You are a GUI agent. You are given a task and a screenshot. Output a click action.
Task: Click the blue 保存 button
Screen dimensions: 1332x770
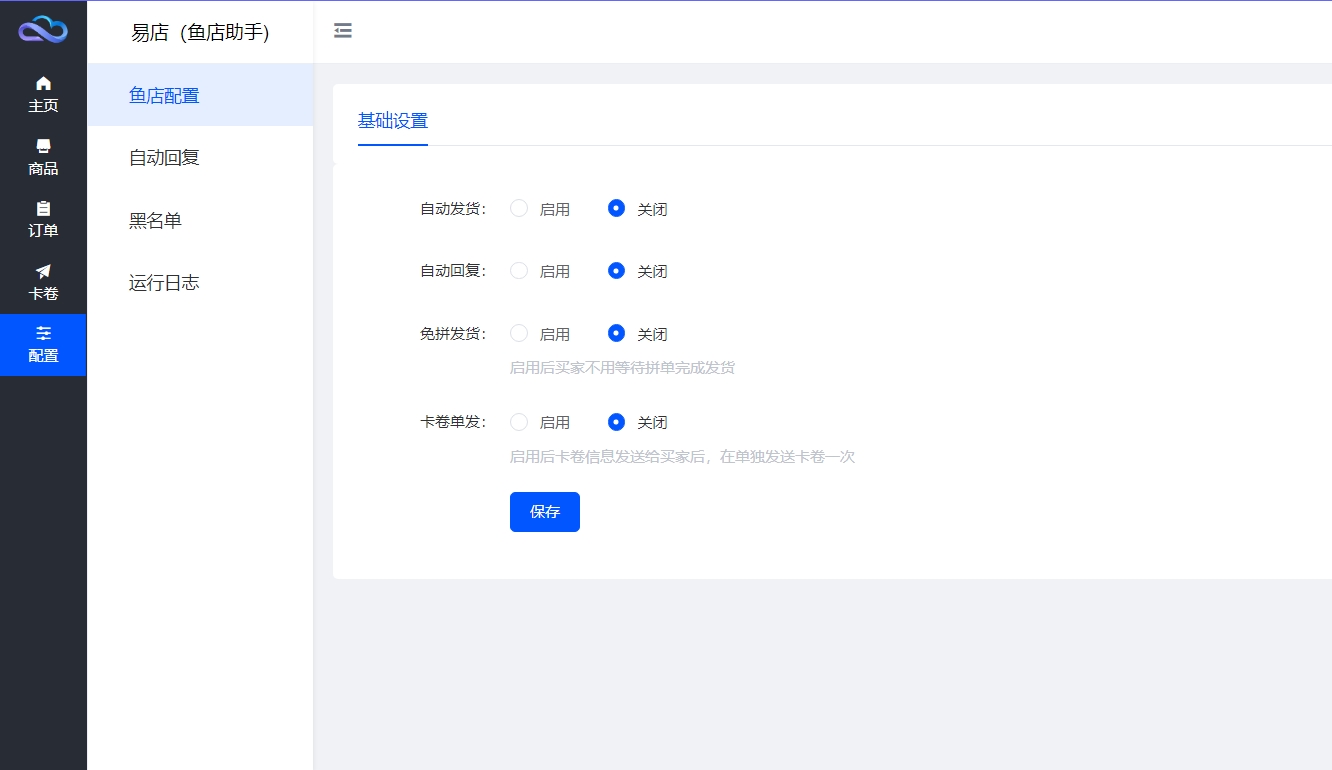544,512
